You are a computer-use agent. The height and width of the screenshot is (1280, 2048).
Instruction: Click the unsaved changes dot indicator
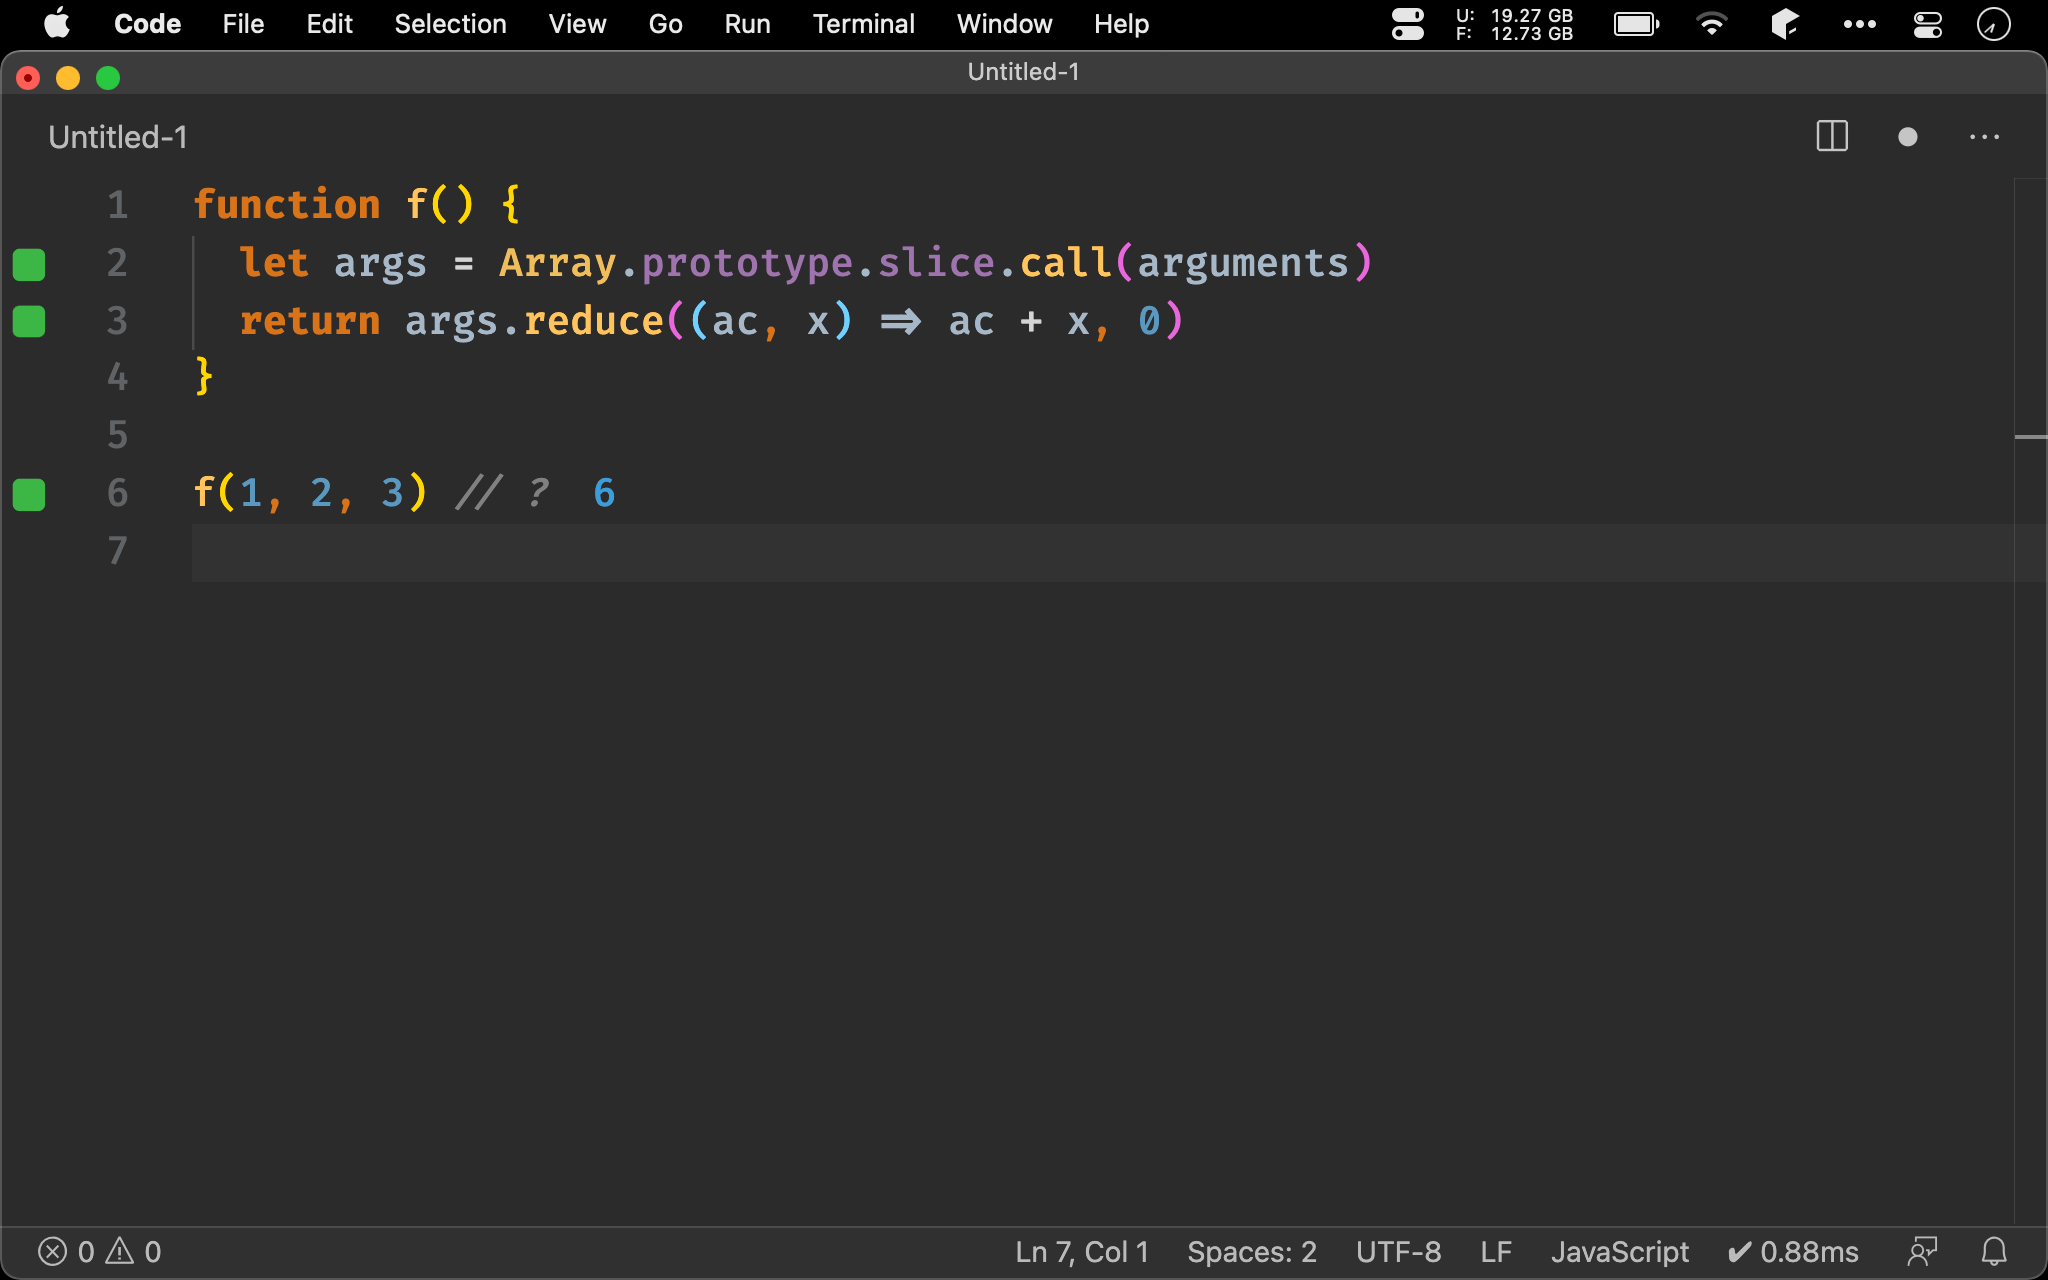[1907, 137]
